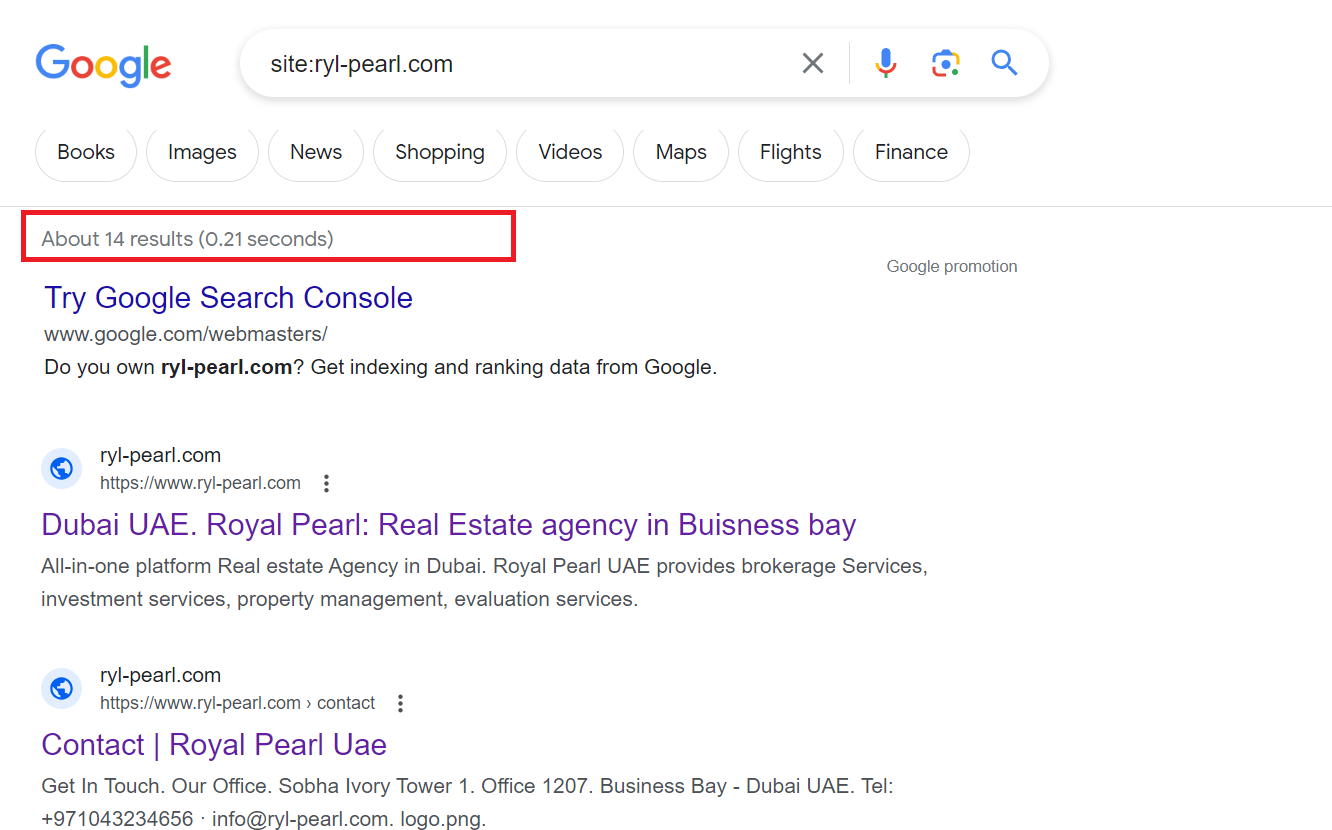The width and height of the screenshot is (1332, 830).
Task: Select the Videos filter tab
Action: point(570,152)
